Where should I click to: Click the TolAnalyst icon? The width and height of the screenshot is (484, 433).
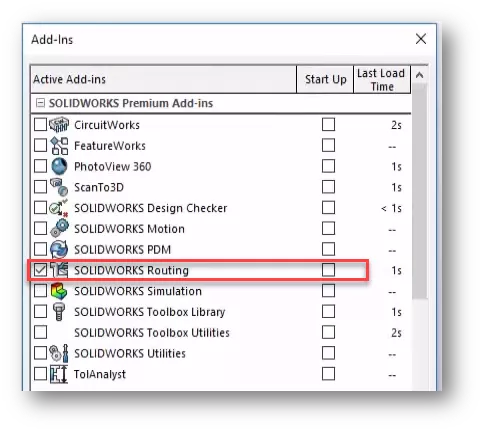pyautogui.click(x=59, y=374)
